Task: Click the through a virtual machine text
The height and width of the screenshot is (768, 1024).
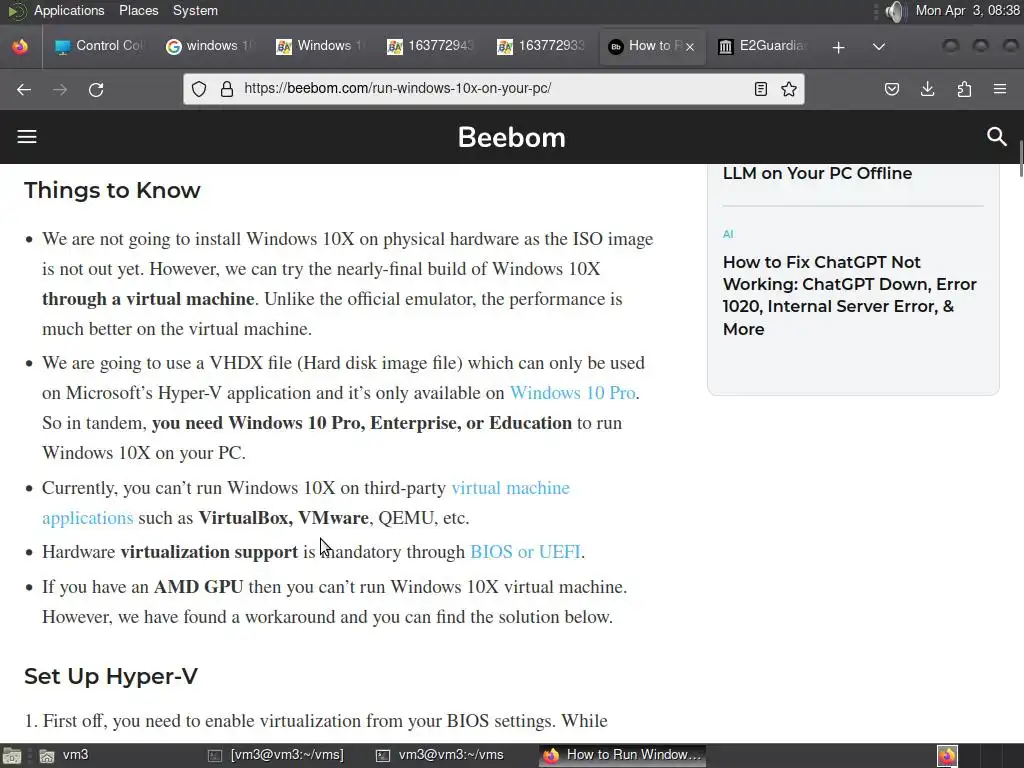Action: coord(148,299)
